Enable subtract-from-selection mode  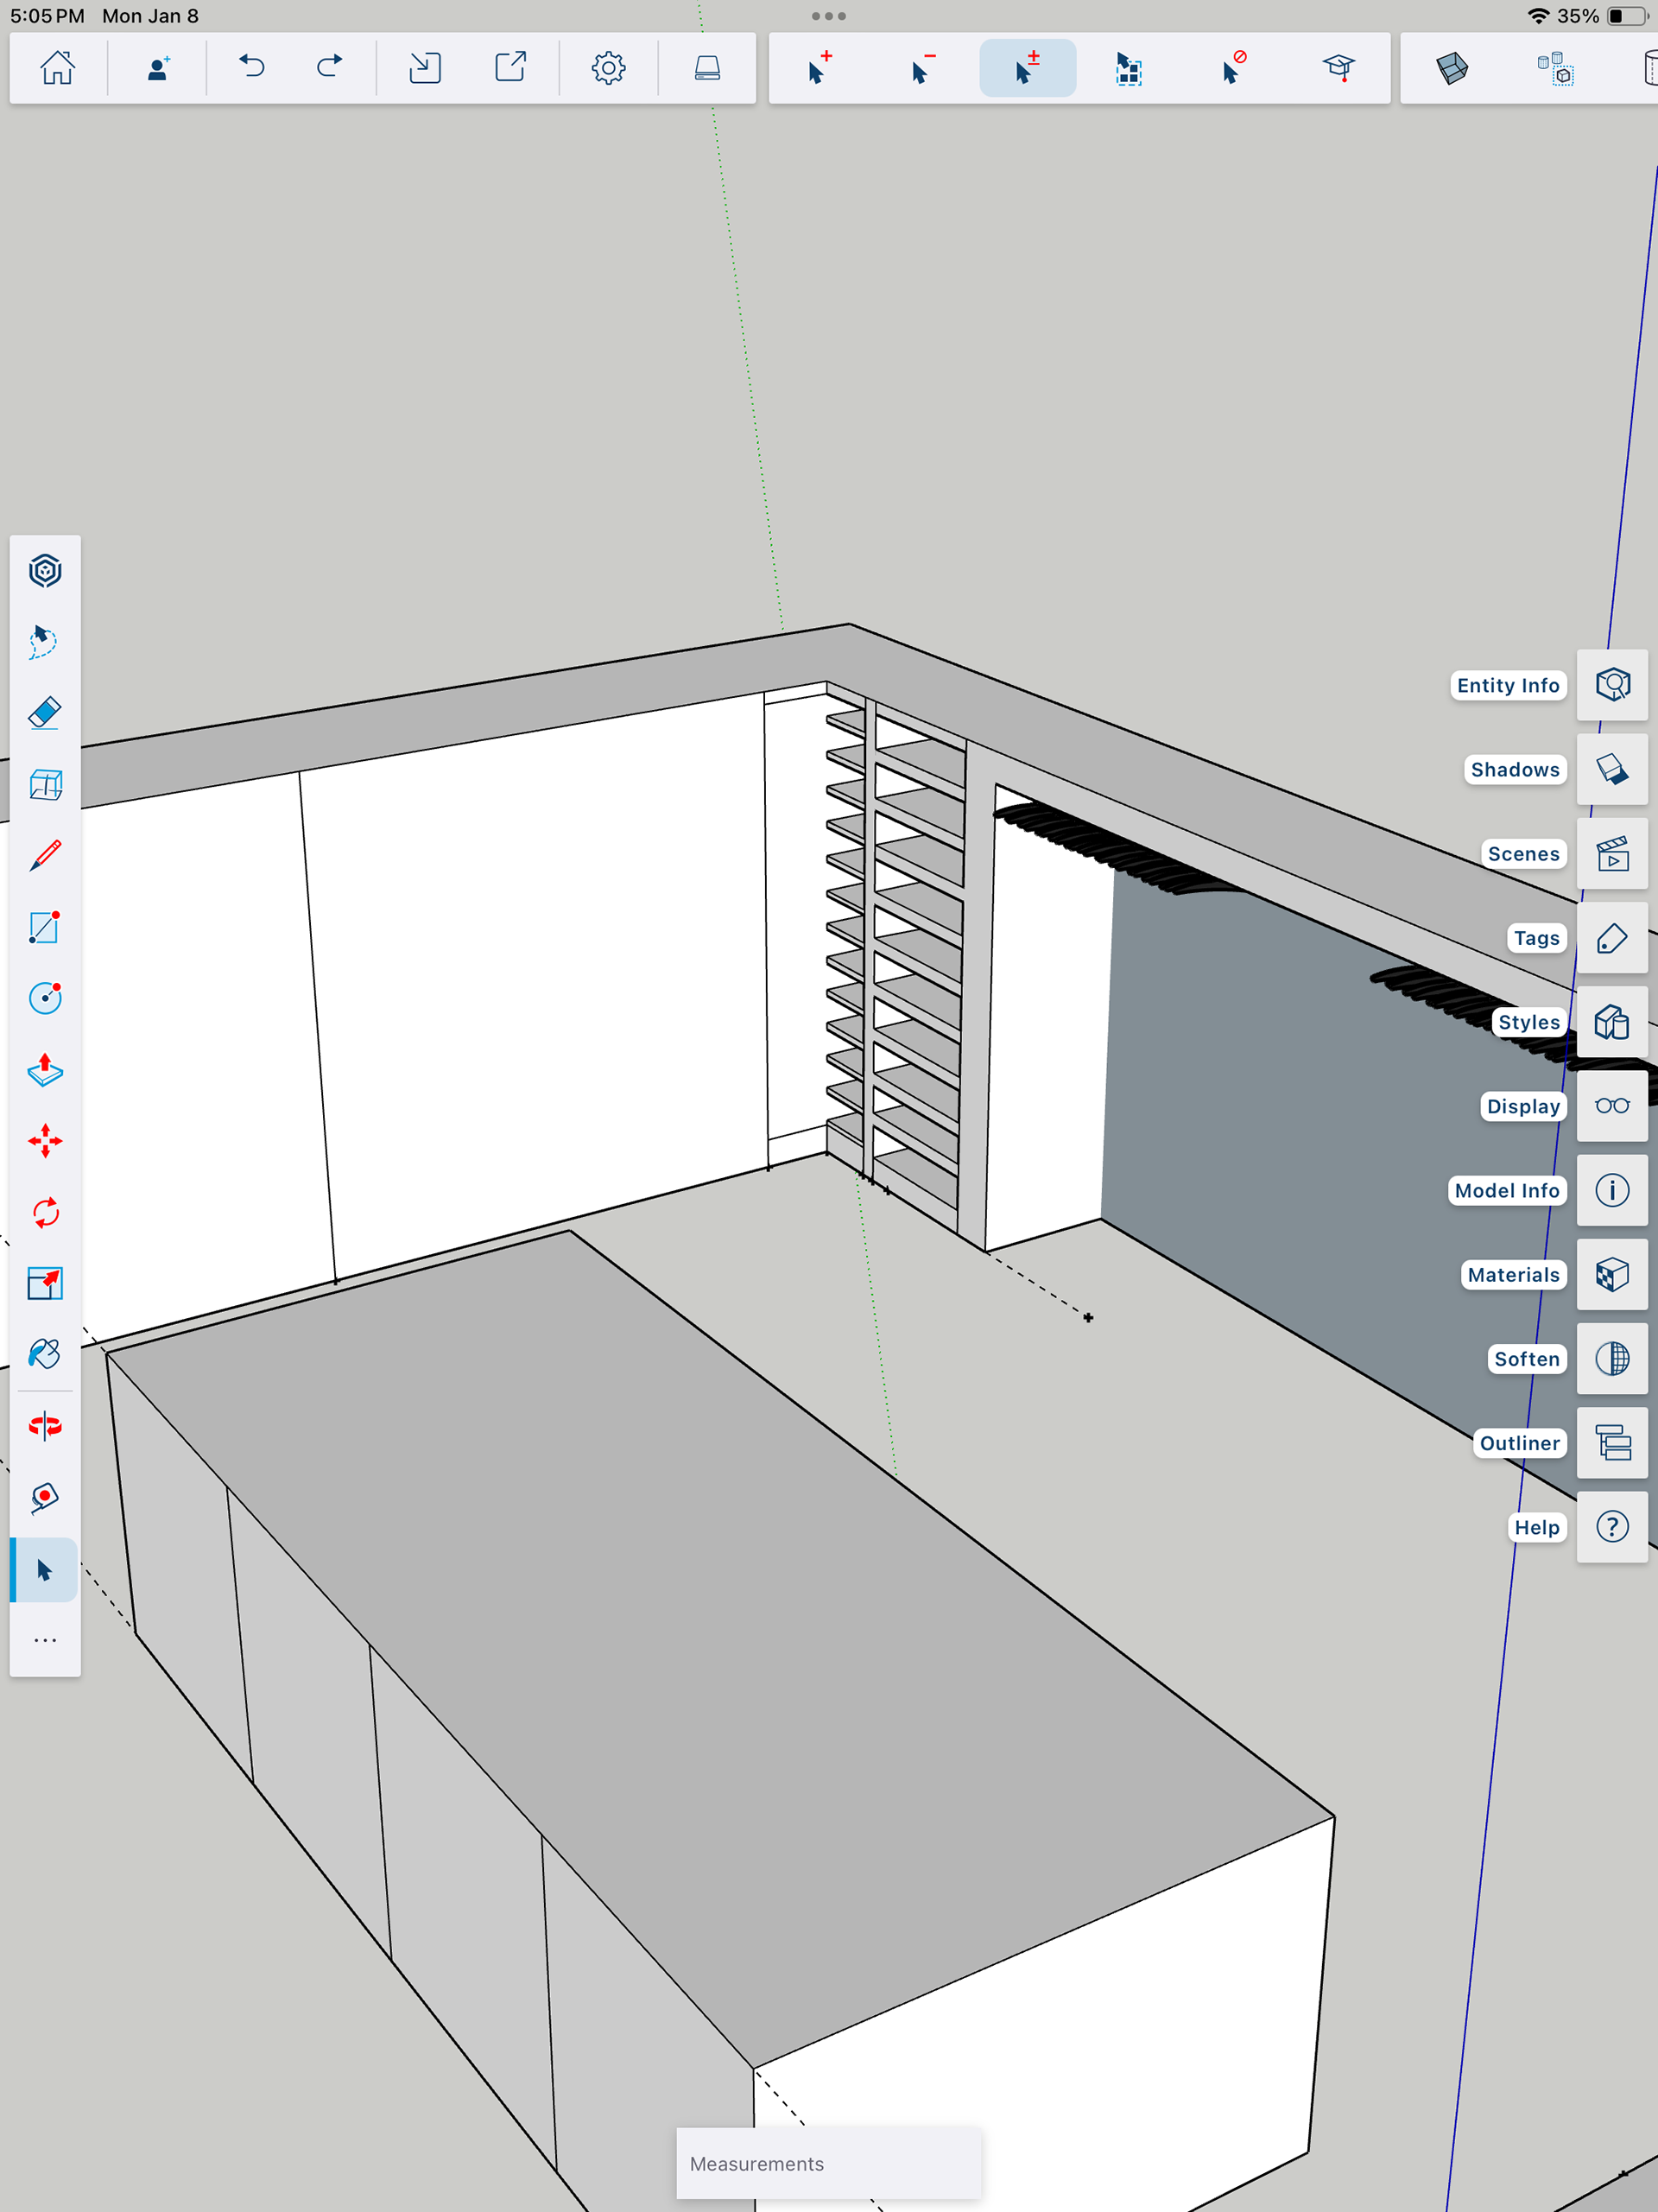(923, 68)
